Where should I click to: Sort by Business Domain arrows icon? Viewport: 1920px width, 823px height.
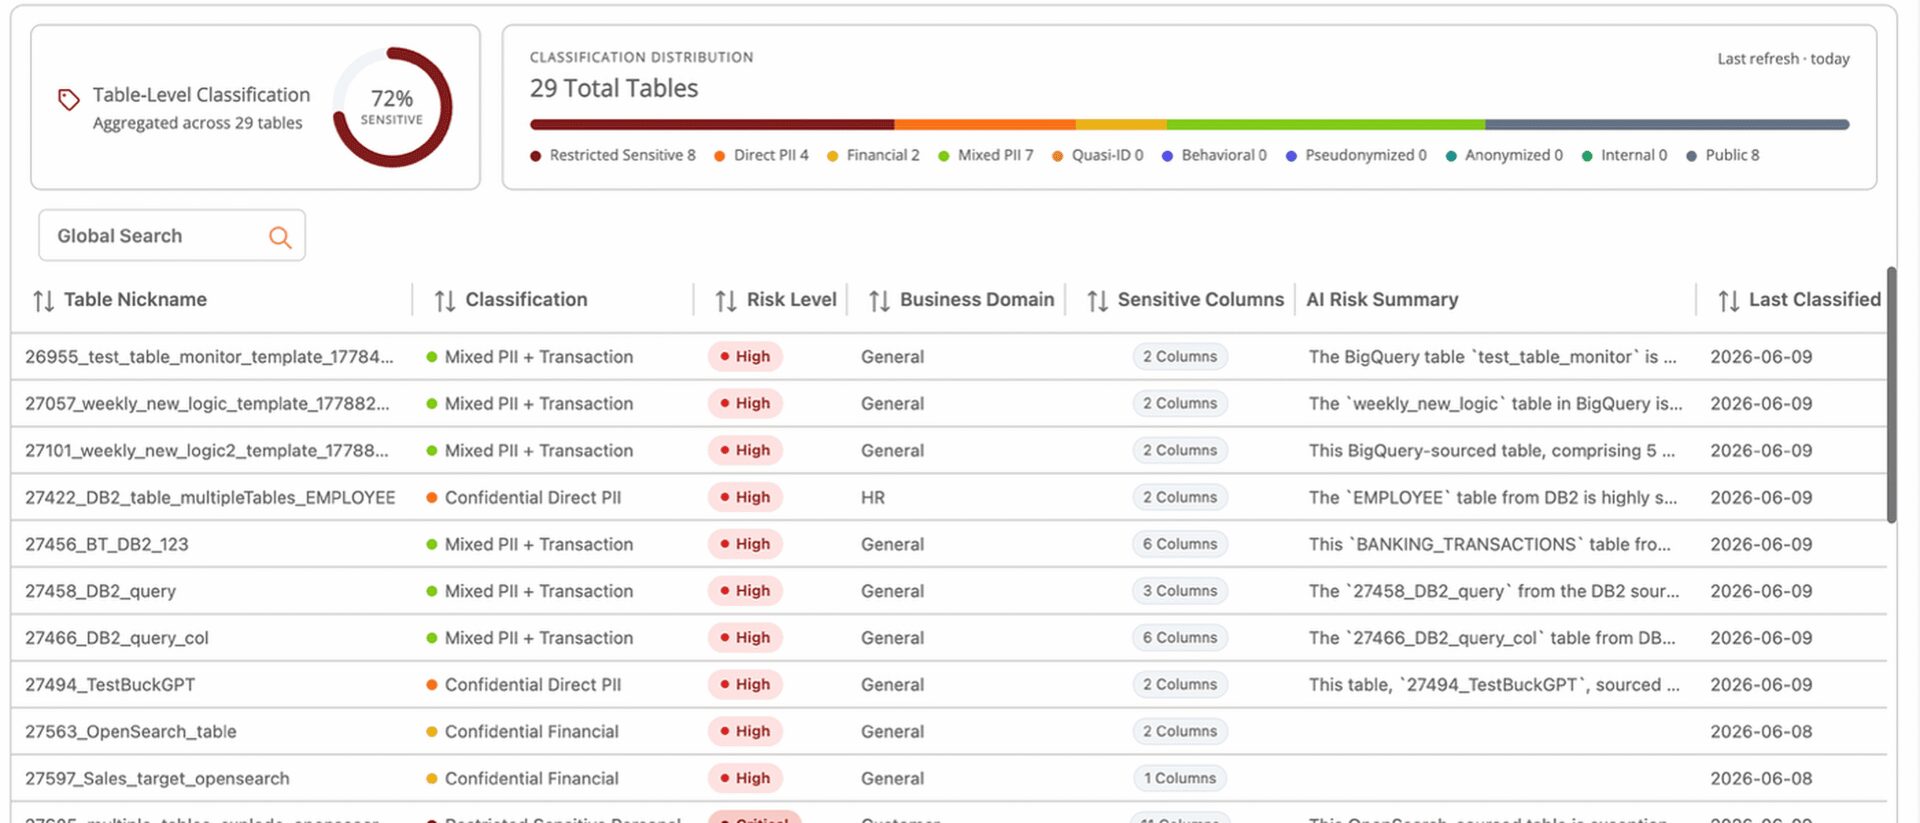[x=879, y=301]
